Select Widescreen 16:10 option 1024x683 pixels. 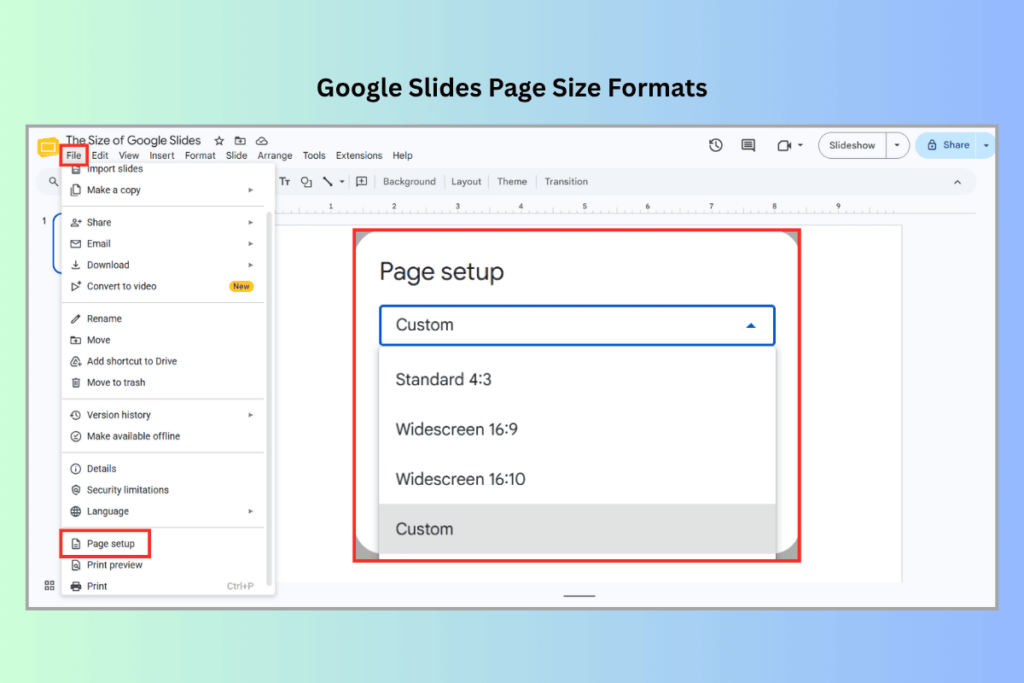pyautogui.click(x=577, y=479)
